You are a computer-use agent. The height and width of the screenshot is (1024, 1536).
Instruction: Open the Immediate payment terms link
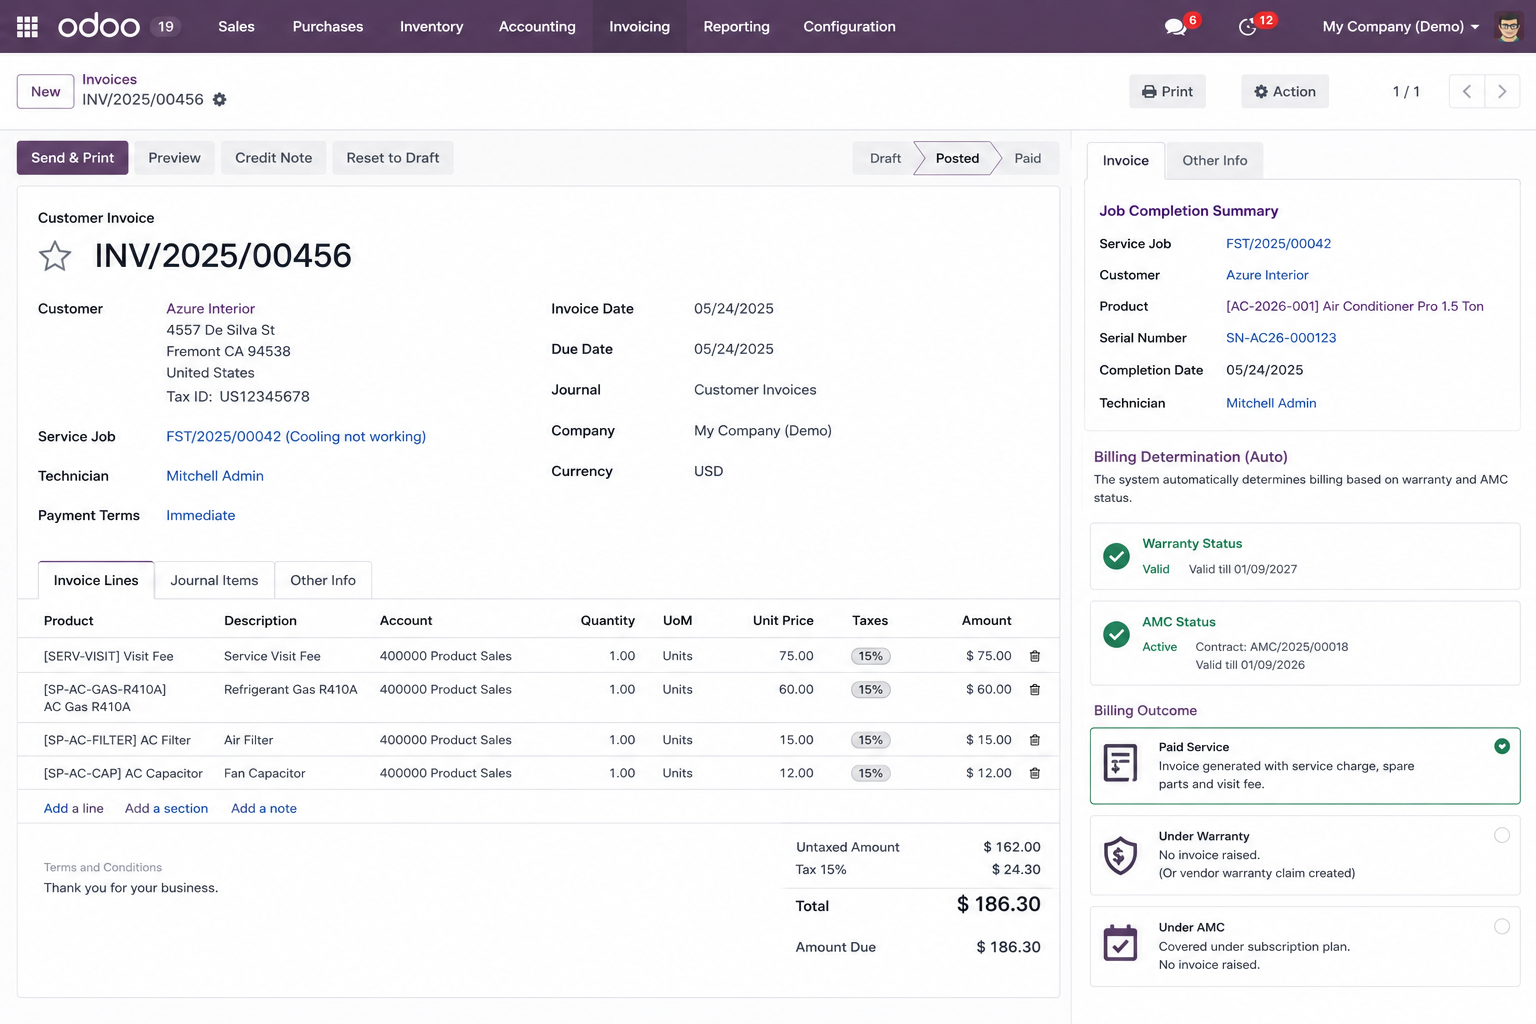[x=201, y=515]
